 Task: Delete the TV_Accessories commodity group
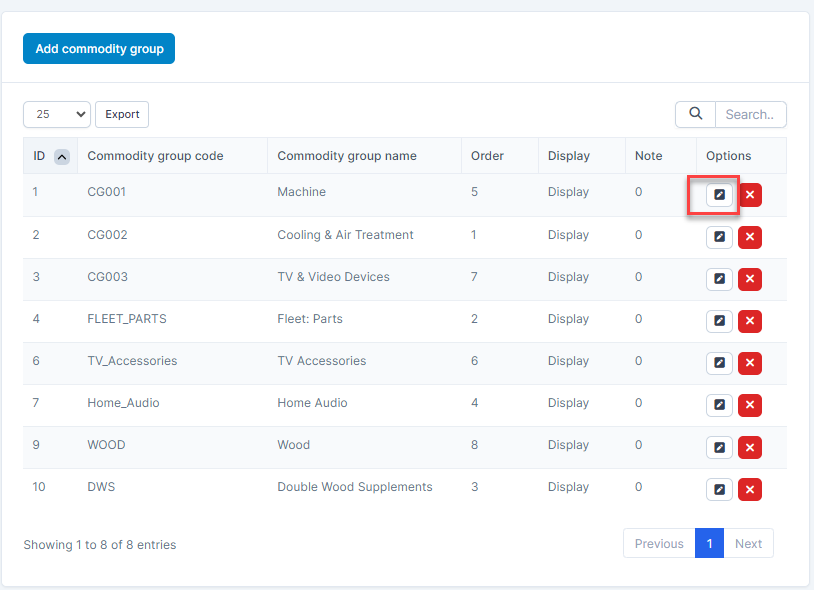tap(750, 363)
